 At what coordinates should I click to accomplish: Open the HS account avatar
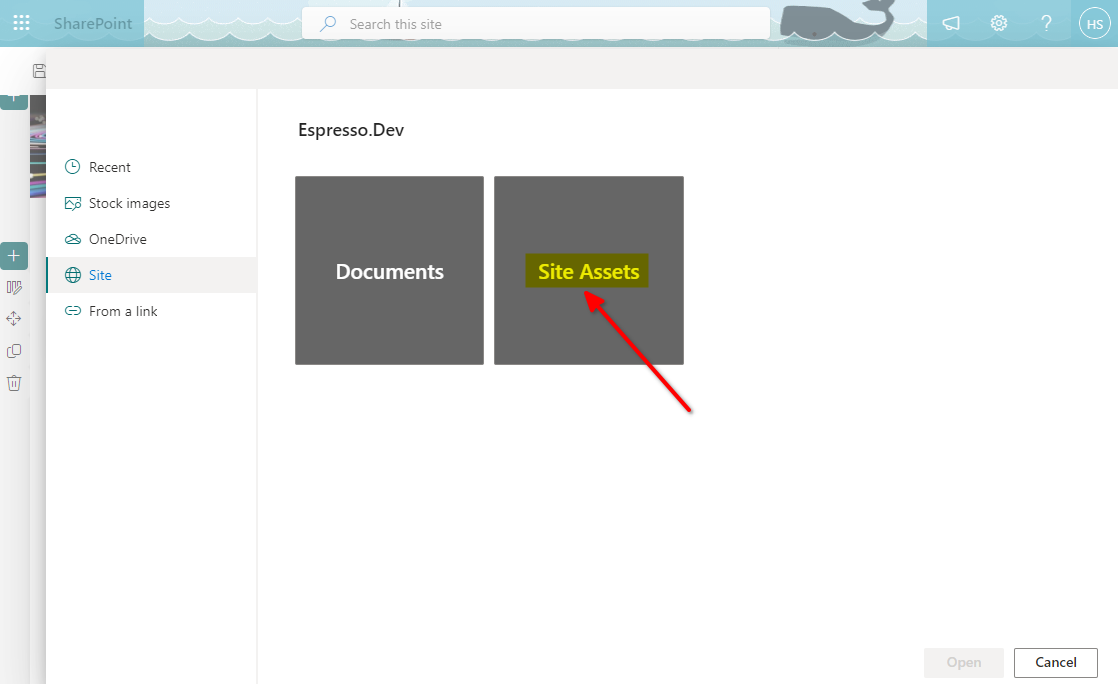1094,24
